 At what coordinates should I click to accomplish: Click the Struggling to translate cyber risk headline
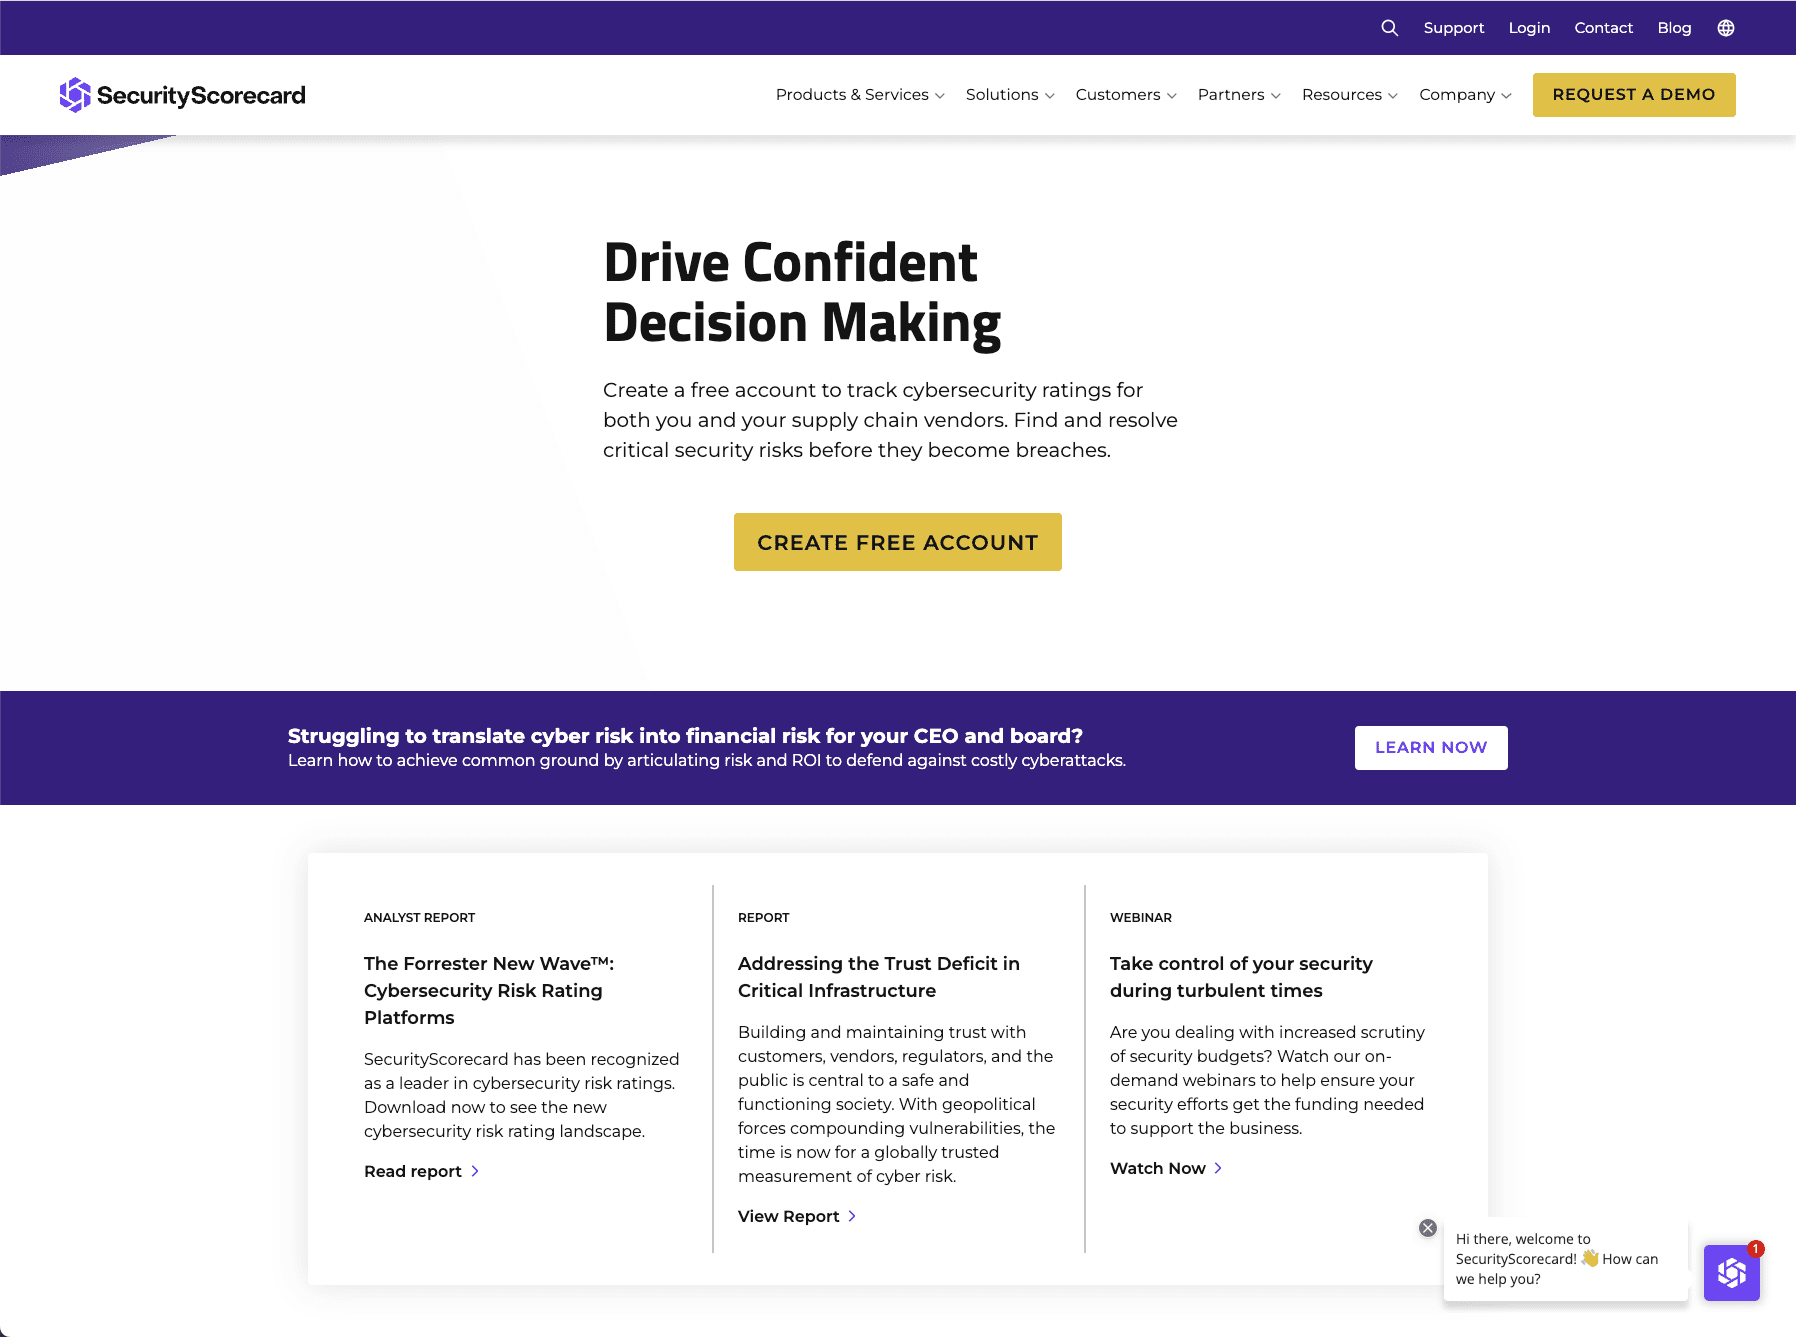pyautogui.click(x=685, y=736)
